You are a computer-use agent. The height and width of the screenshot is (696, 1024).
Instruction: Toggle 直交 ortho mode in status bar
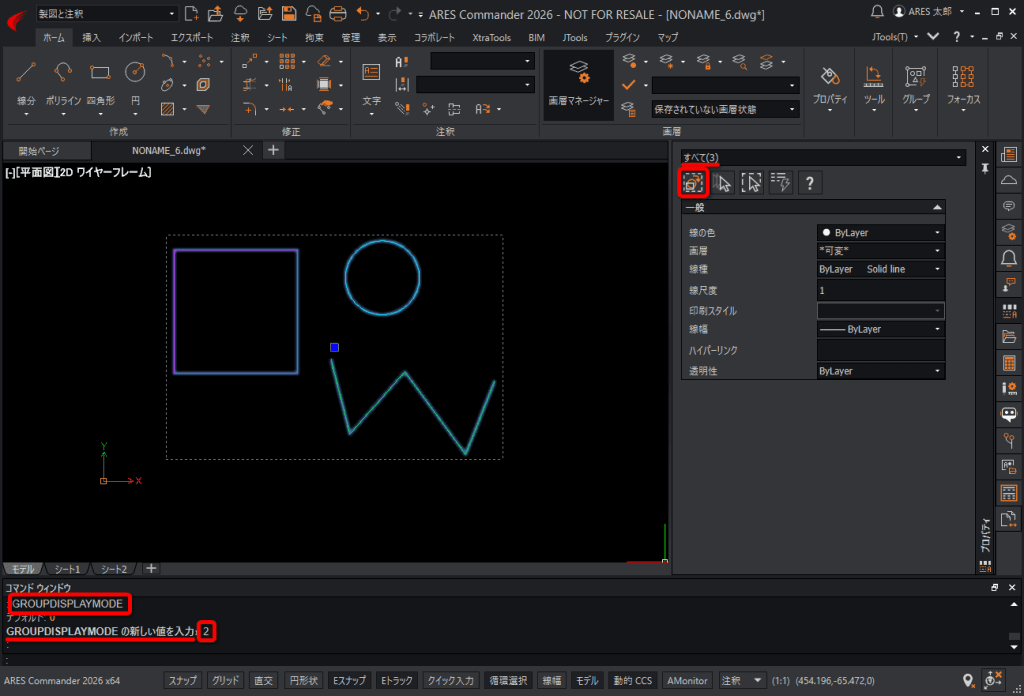263,680
